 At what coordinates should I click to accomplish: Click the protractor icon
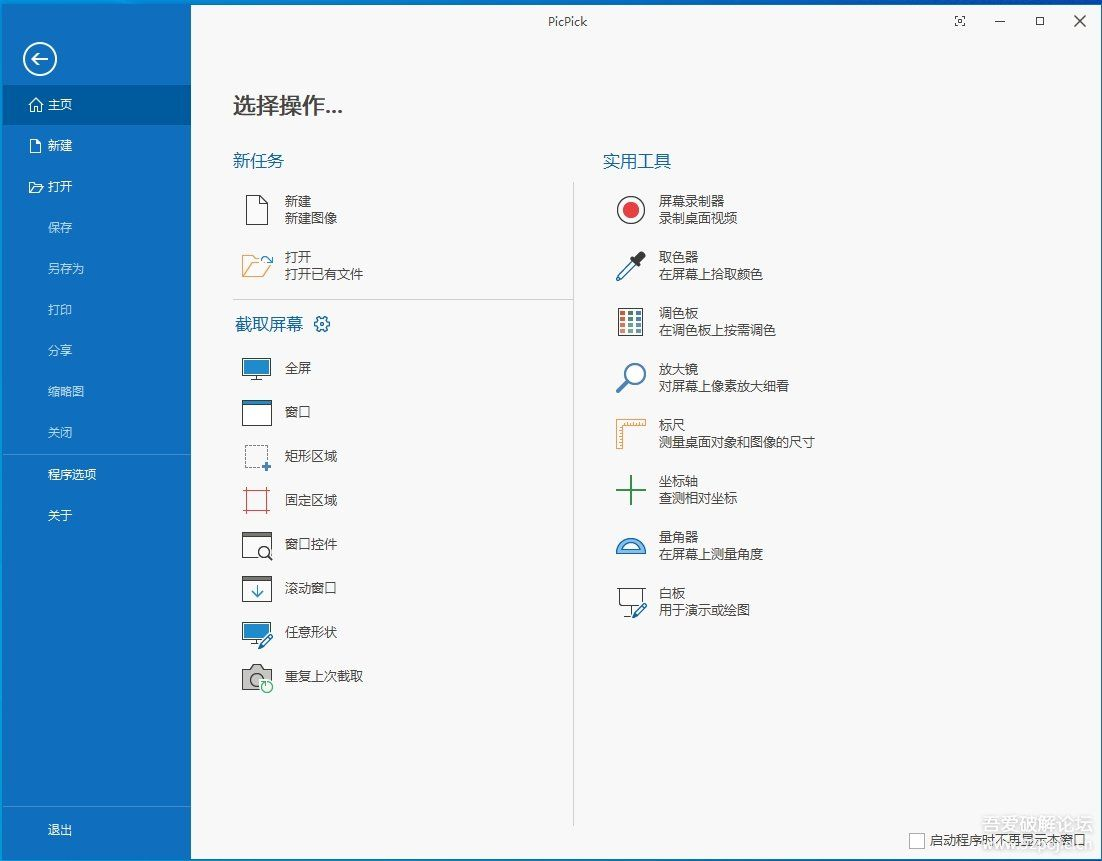coord(630,546)
